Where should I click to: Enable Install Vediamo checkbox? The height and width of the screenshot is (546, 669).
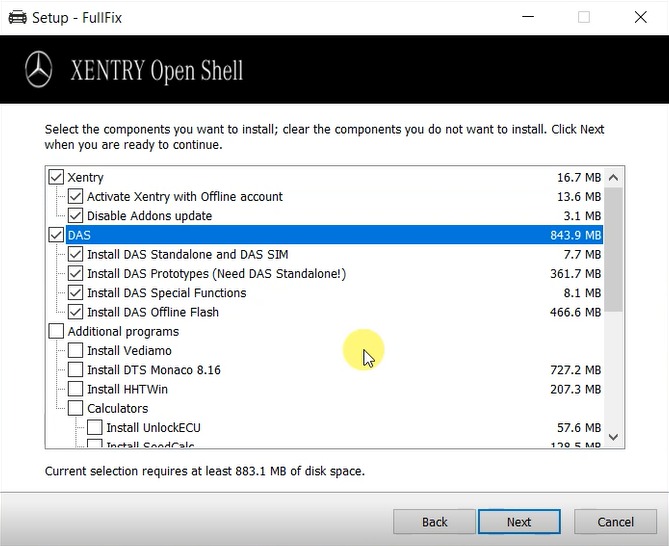pos(76,350)
